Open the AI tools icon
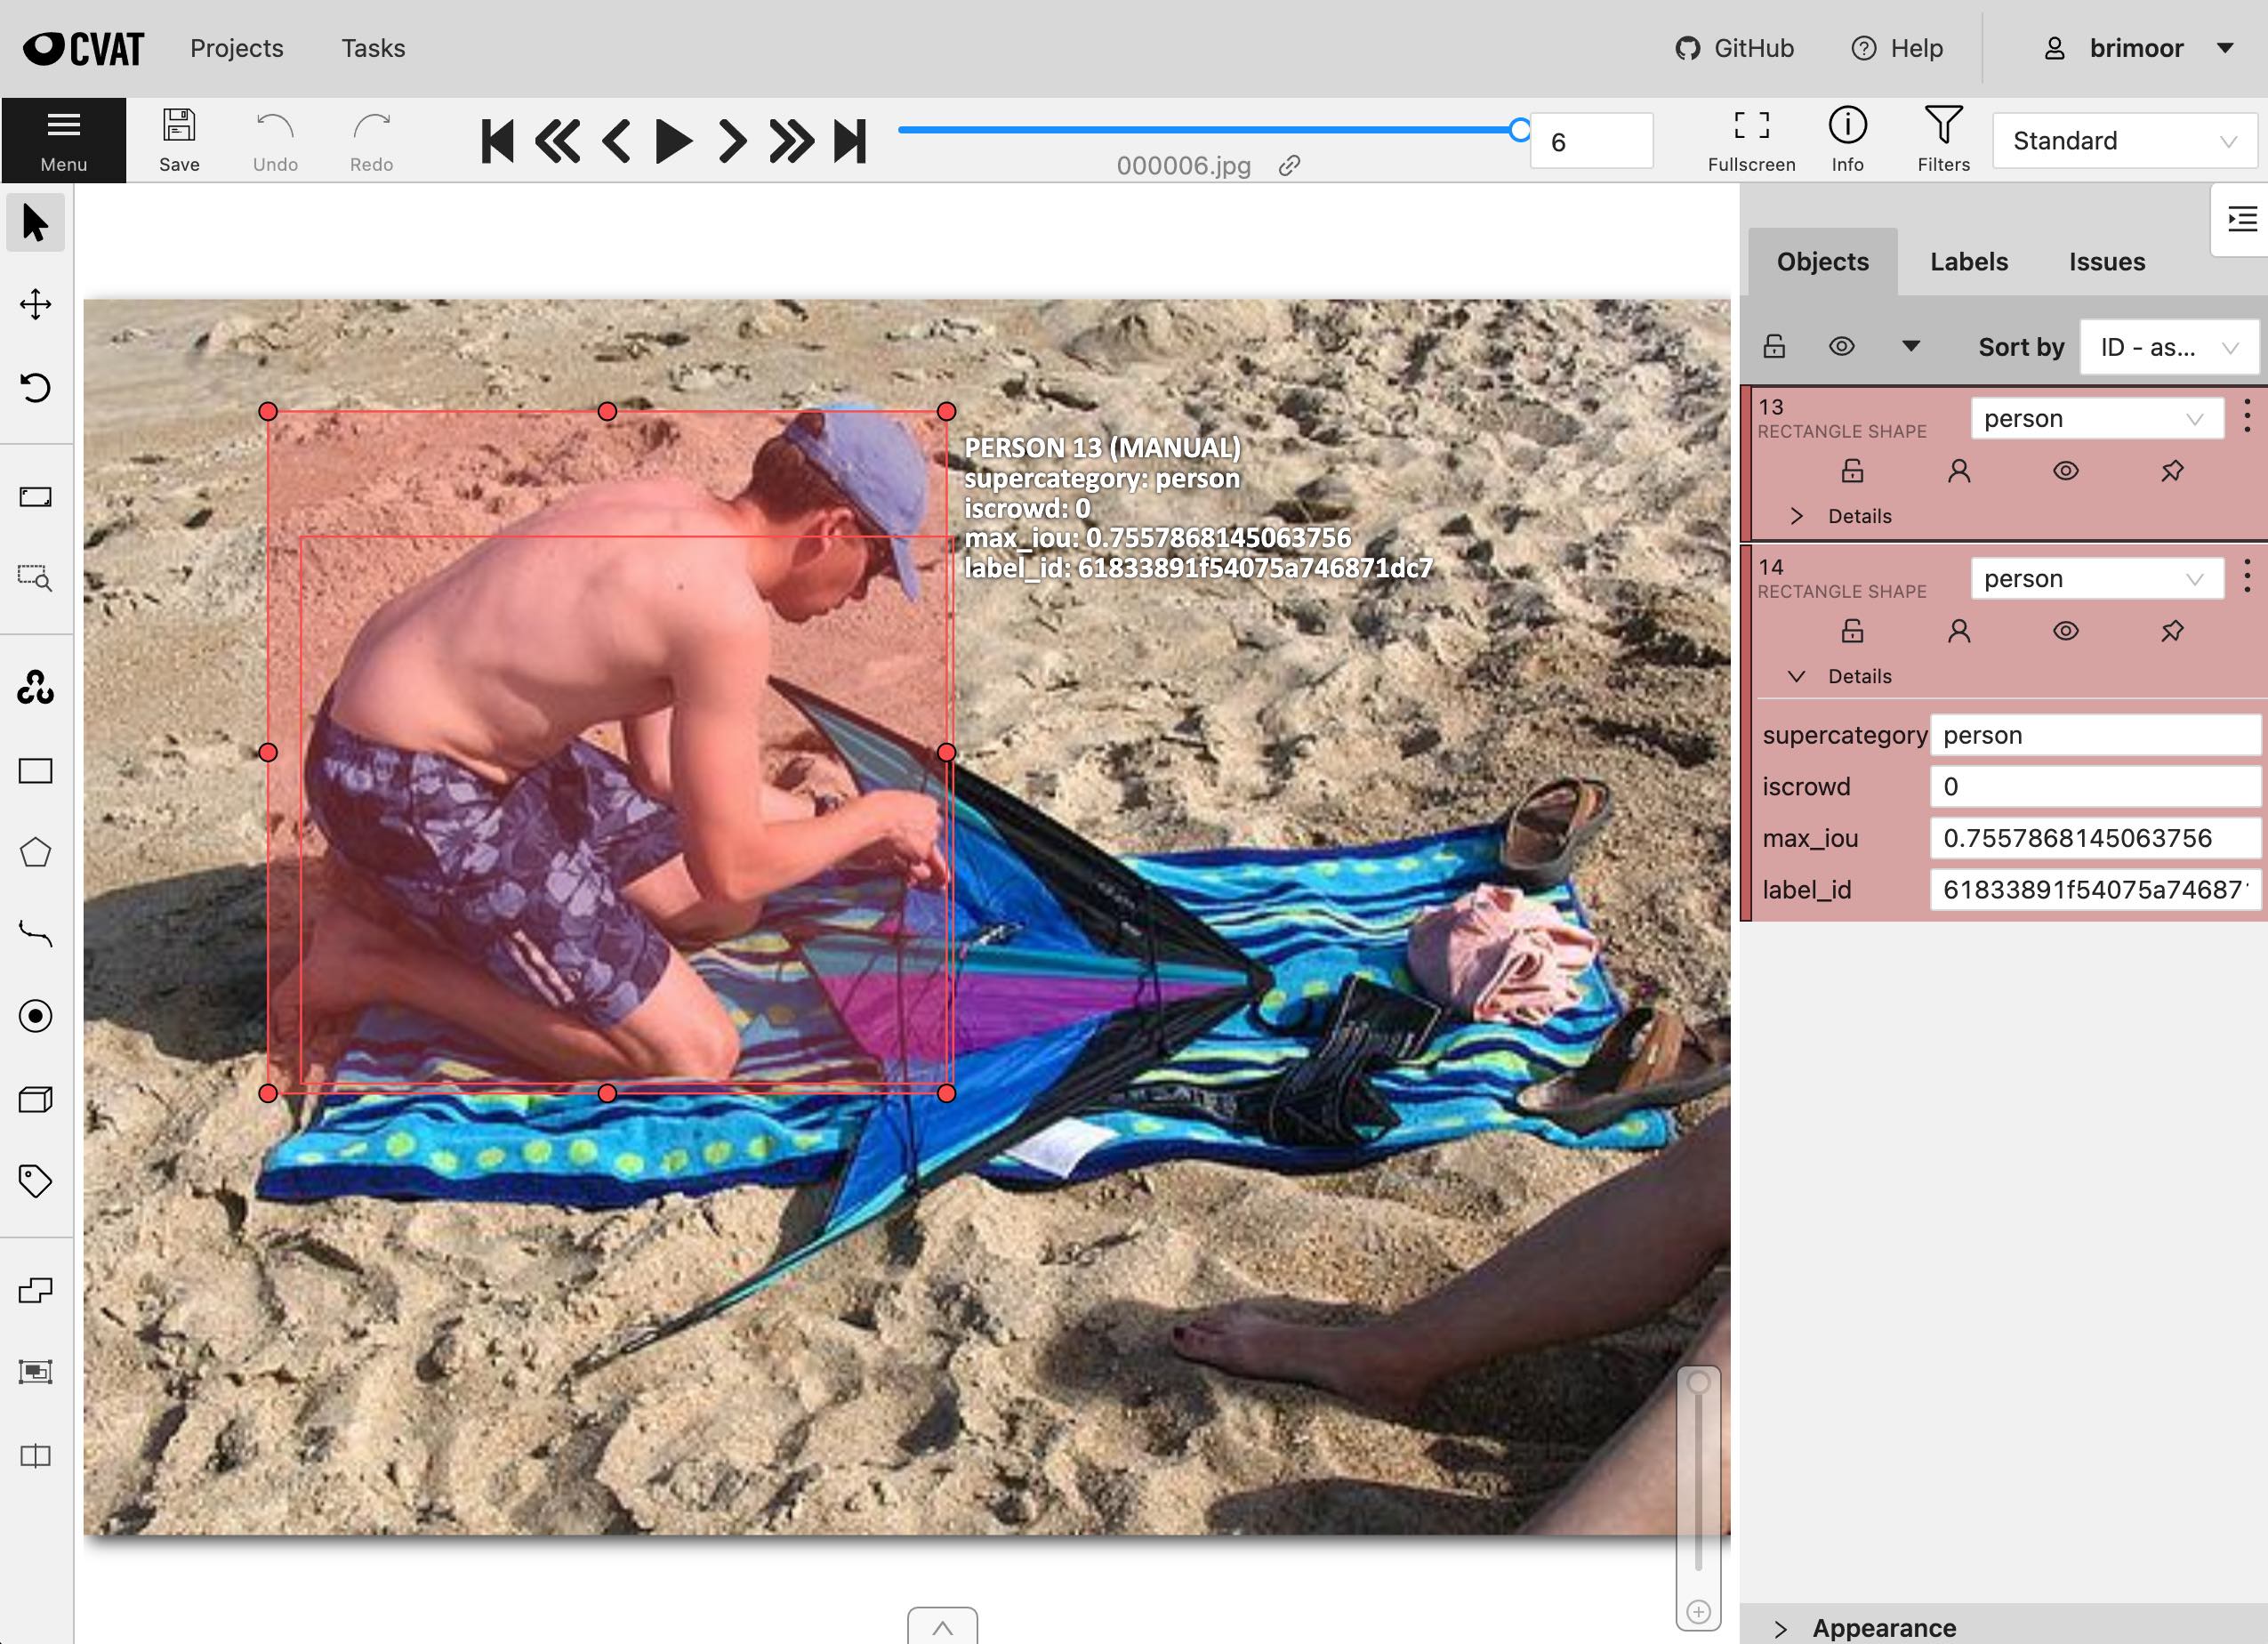This screenshot has height=1644, width=2268. (35, 687)
